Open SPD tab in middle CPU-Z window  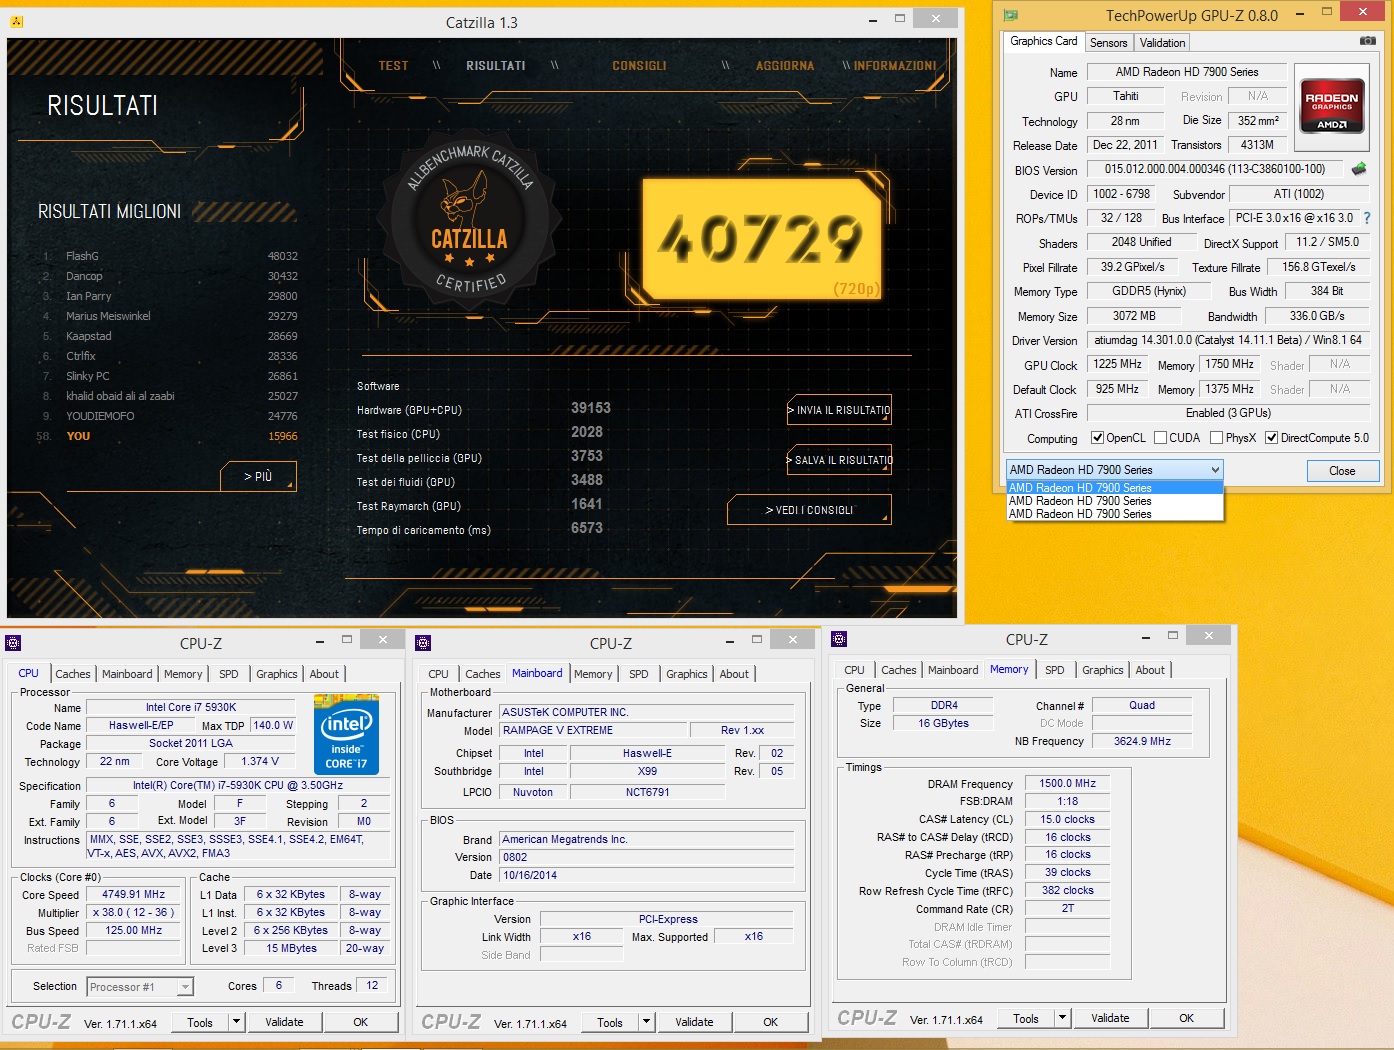tap(639, 674)
